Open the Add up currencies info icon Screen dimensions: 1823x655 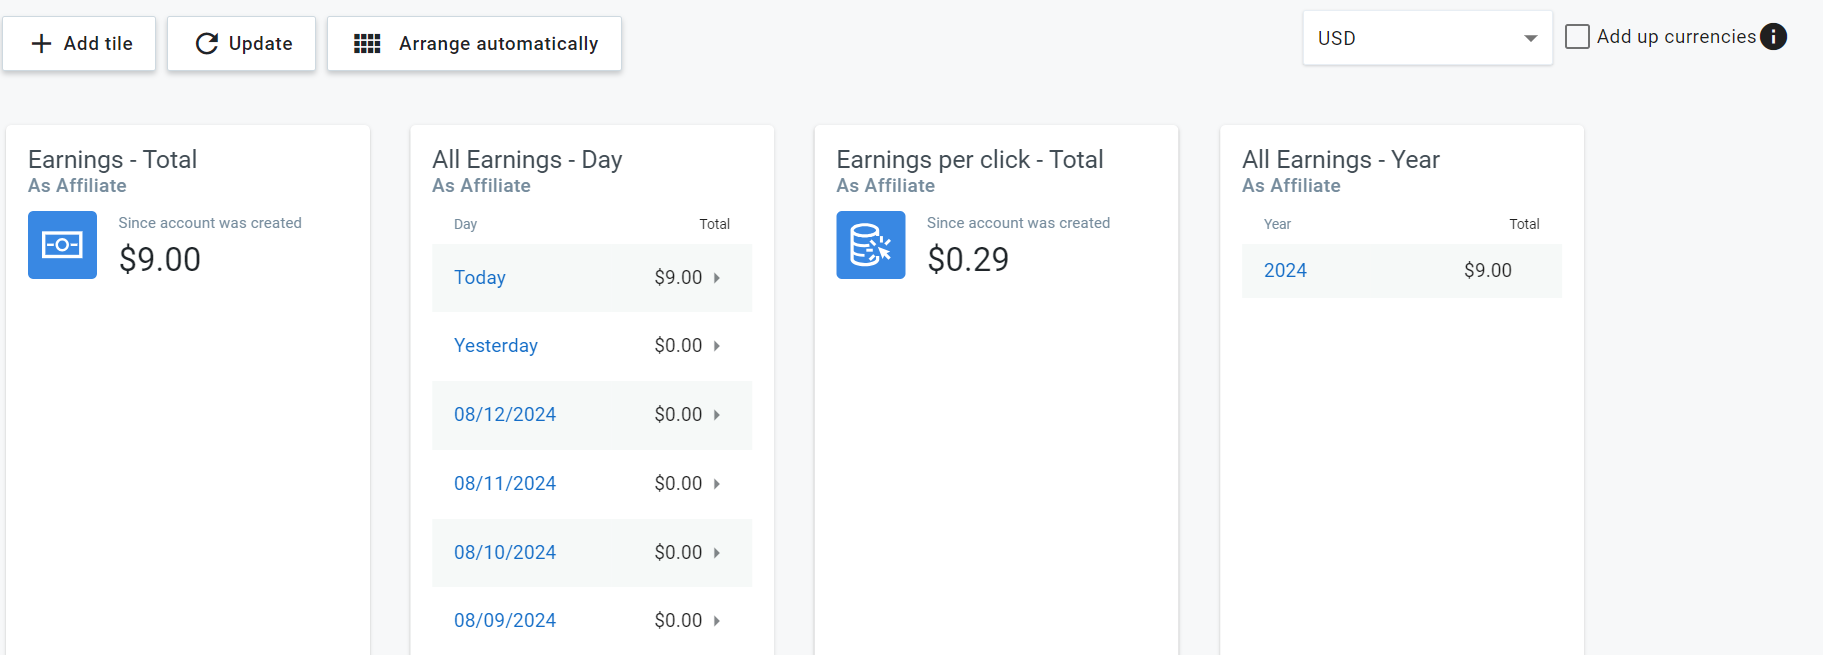click(1773, 37)
